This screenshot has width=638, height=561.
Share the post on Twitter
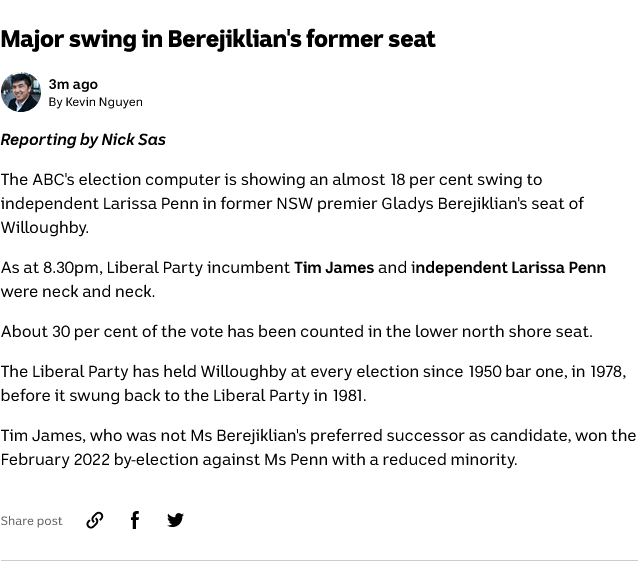[x=175, y=520]
